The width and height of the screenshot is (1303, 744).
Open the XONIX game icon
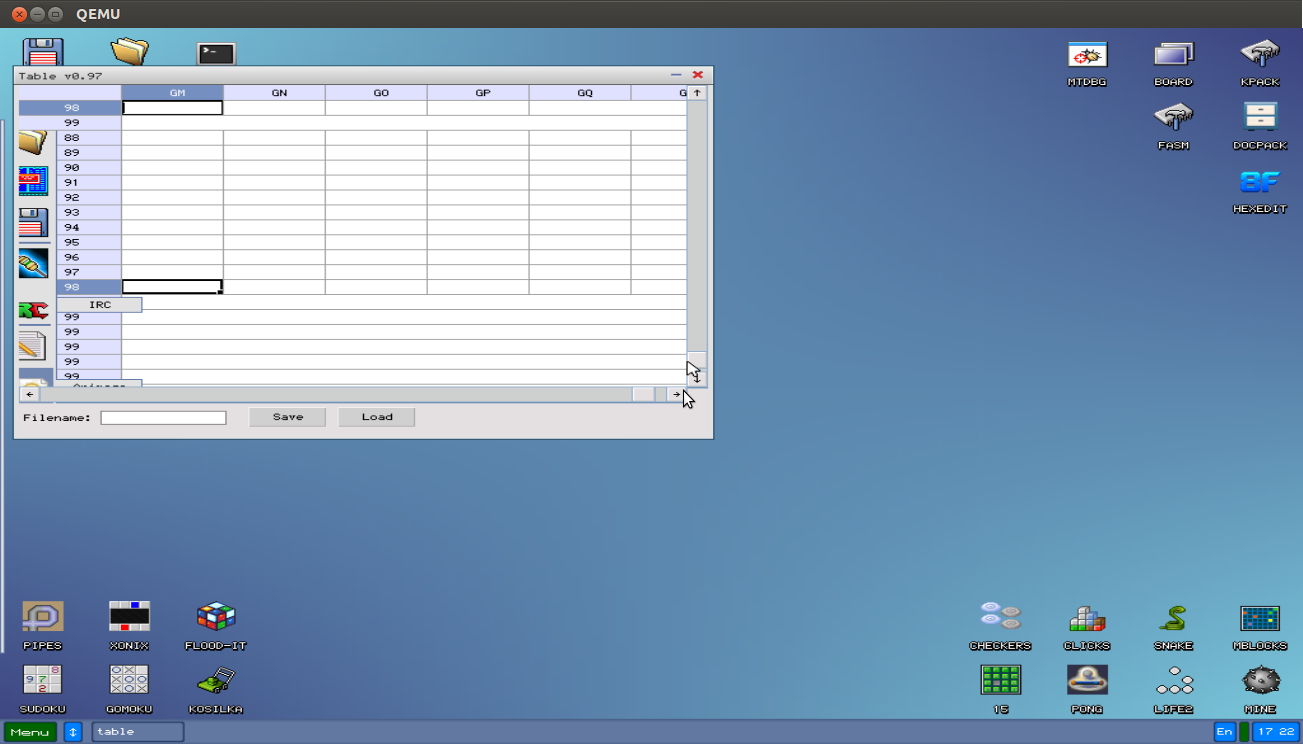pyautogui.click(x=129, y=618)
